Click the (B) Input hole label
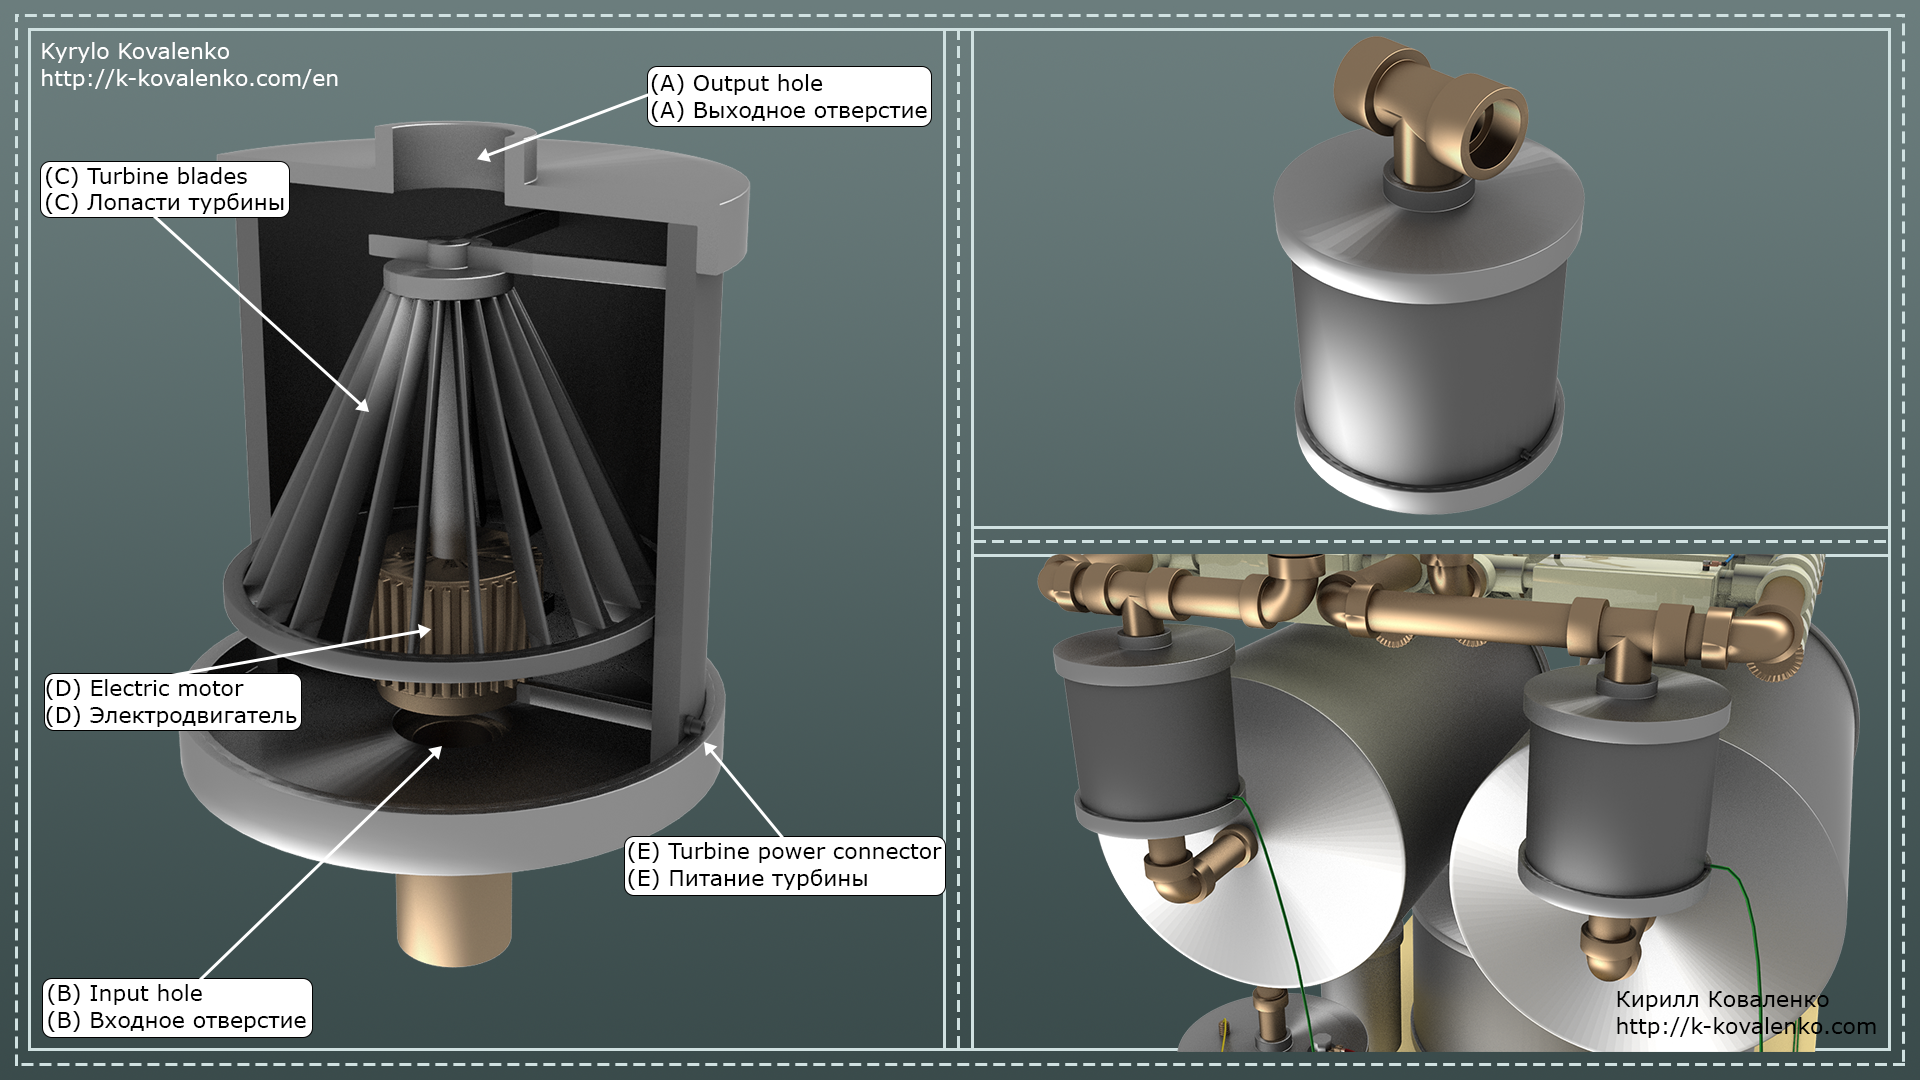Viewport: 1920px width, 1080px height. (x=177, y=1007)
